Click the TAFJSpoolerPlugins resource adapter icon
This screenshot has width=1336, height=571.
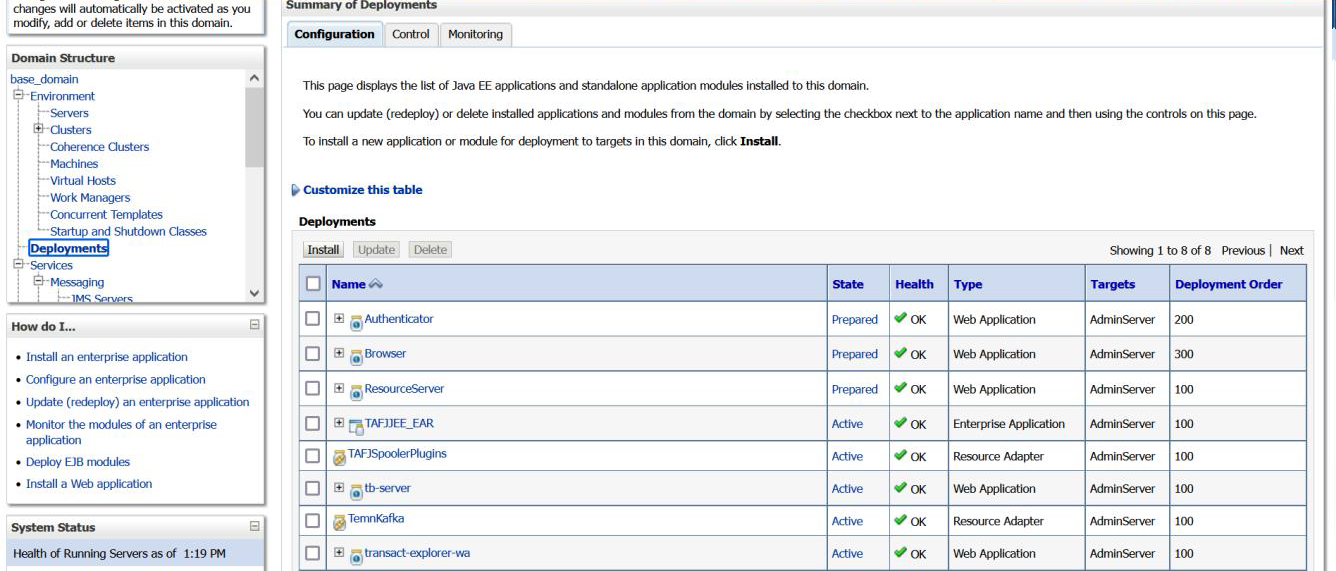coord(339,457)
